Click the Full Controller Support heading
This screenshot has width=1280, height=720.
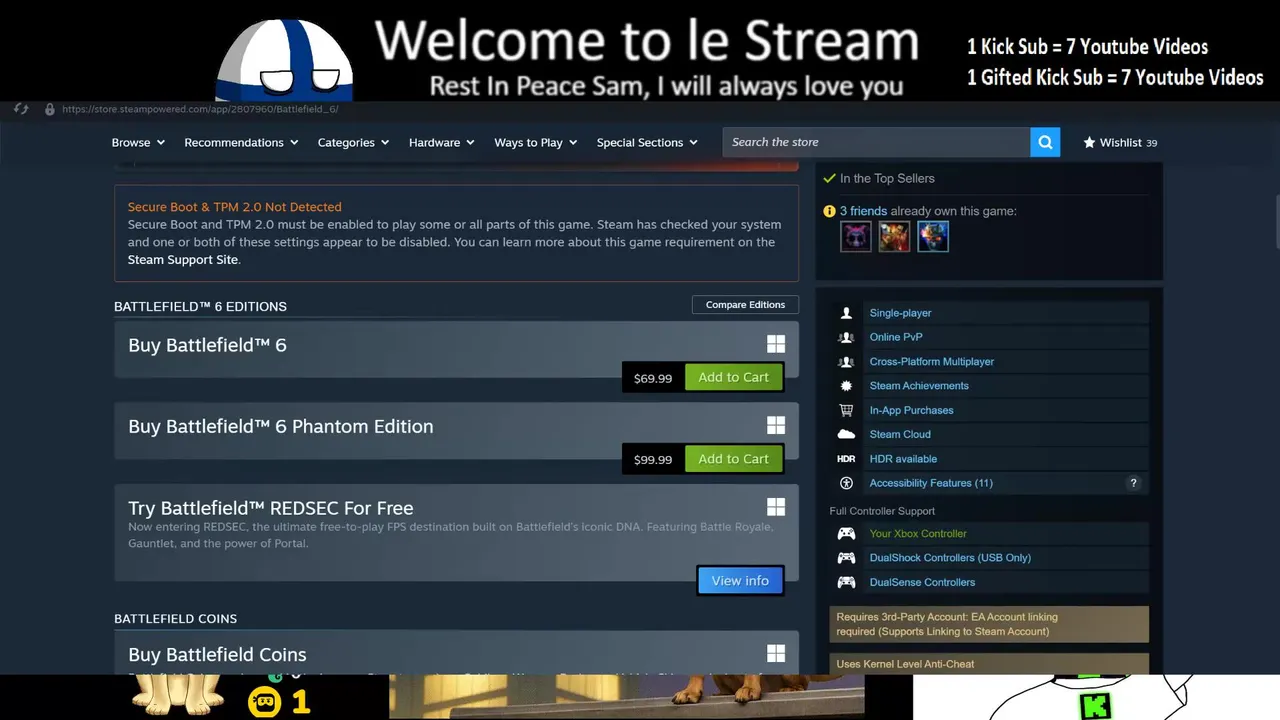coord(882,511)
